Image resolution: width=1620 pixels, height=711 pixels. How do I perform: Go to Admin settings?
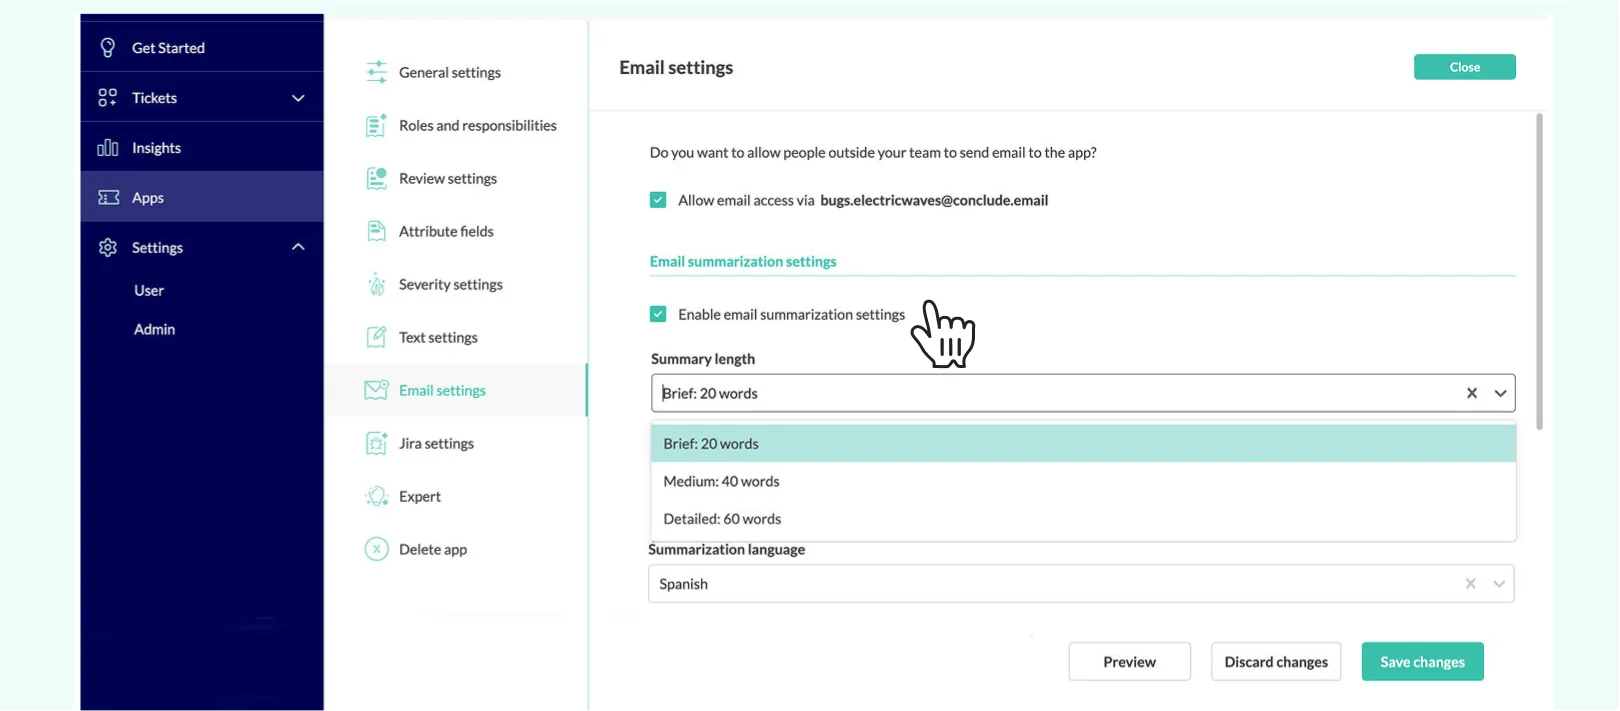(x=155, y=329)
